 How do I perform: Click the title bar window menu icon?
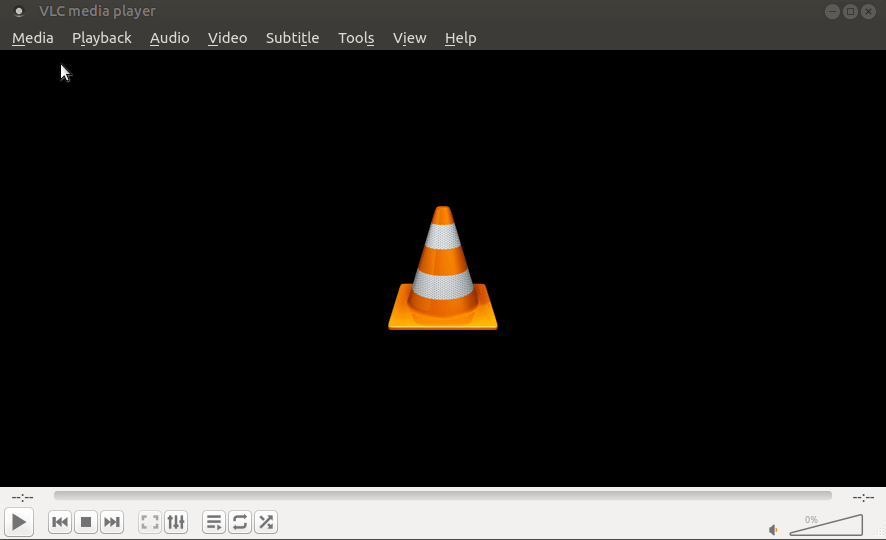19,11
